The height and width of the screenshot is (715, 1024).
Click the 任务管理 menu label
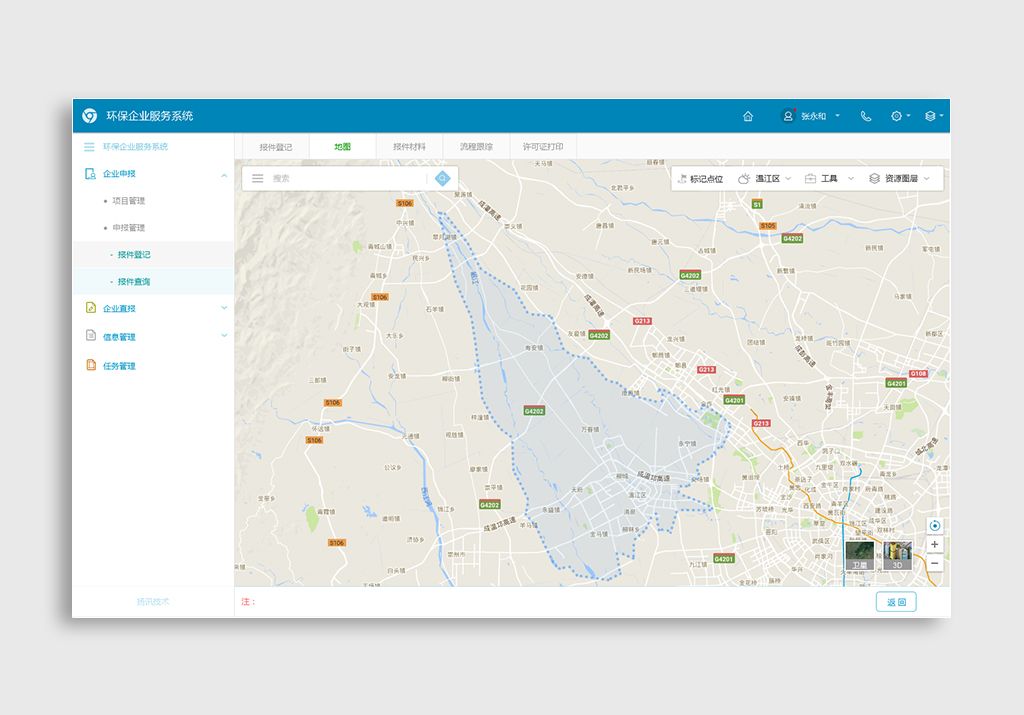[120, 366]
